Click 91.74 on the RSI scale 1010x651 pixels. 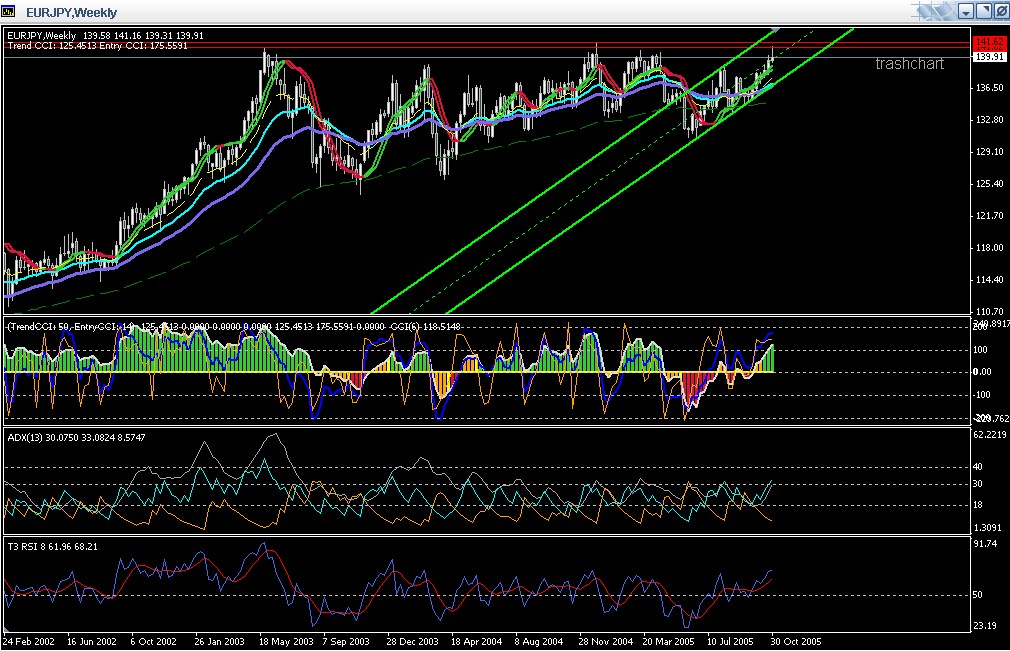point(985,544)
